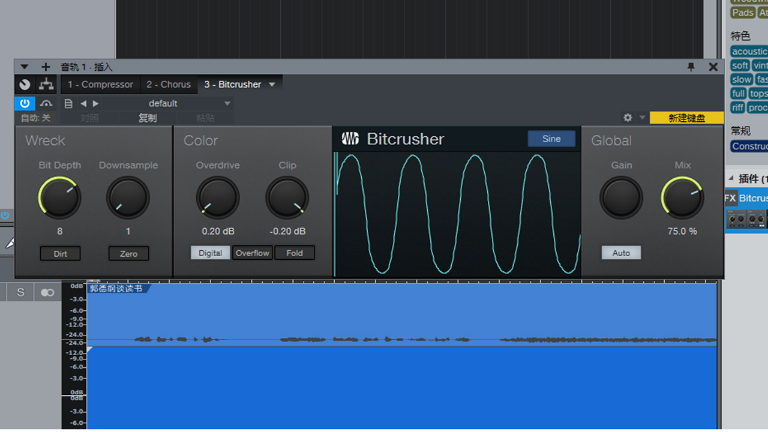
Task: Toggle the Zero button
Action: pos(128,254)
